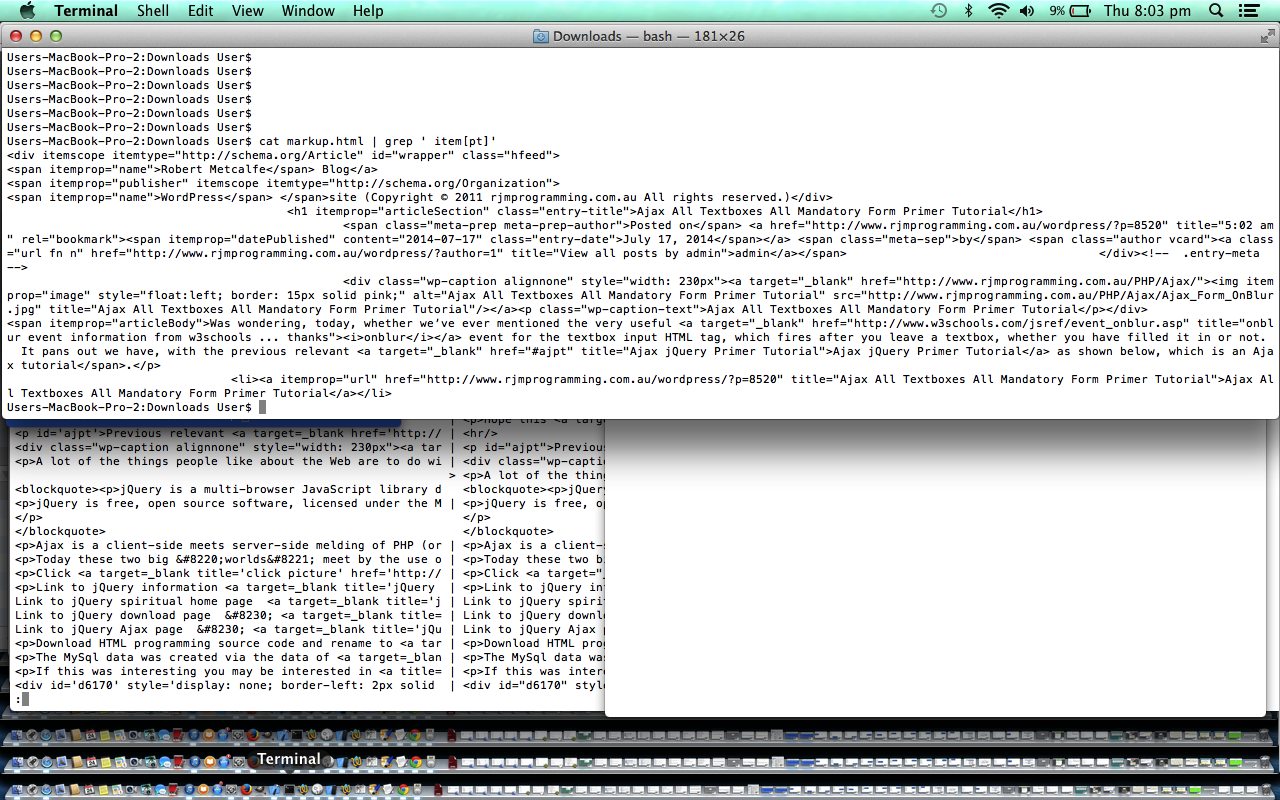Screen dimensions: 1280x800
Task: Click the ":" pager prompt in the back window
Action: click(x=18, y=699)
